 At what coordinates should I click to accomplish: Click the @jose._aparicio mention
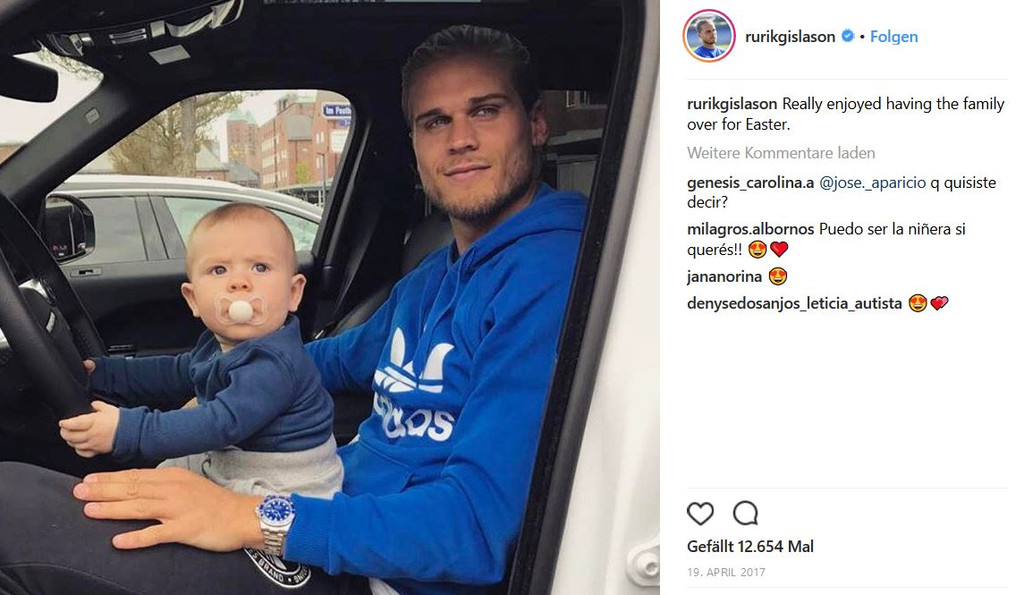click(872, 183)
